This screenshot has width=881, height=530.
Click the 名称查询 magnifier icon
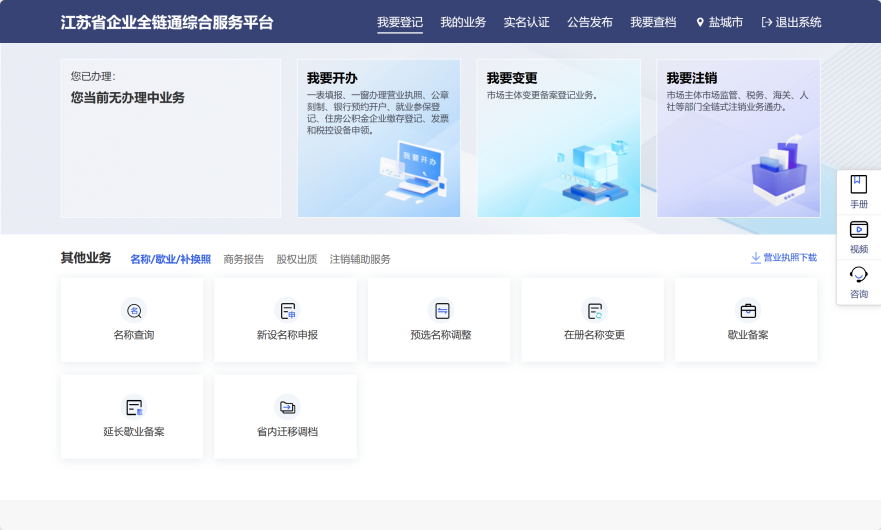click(x=133, y=310)
